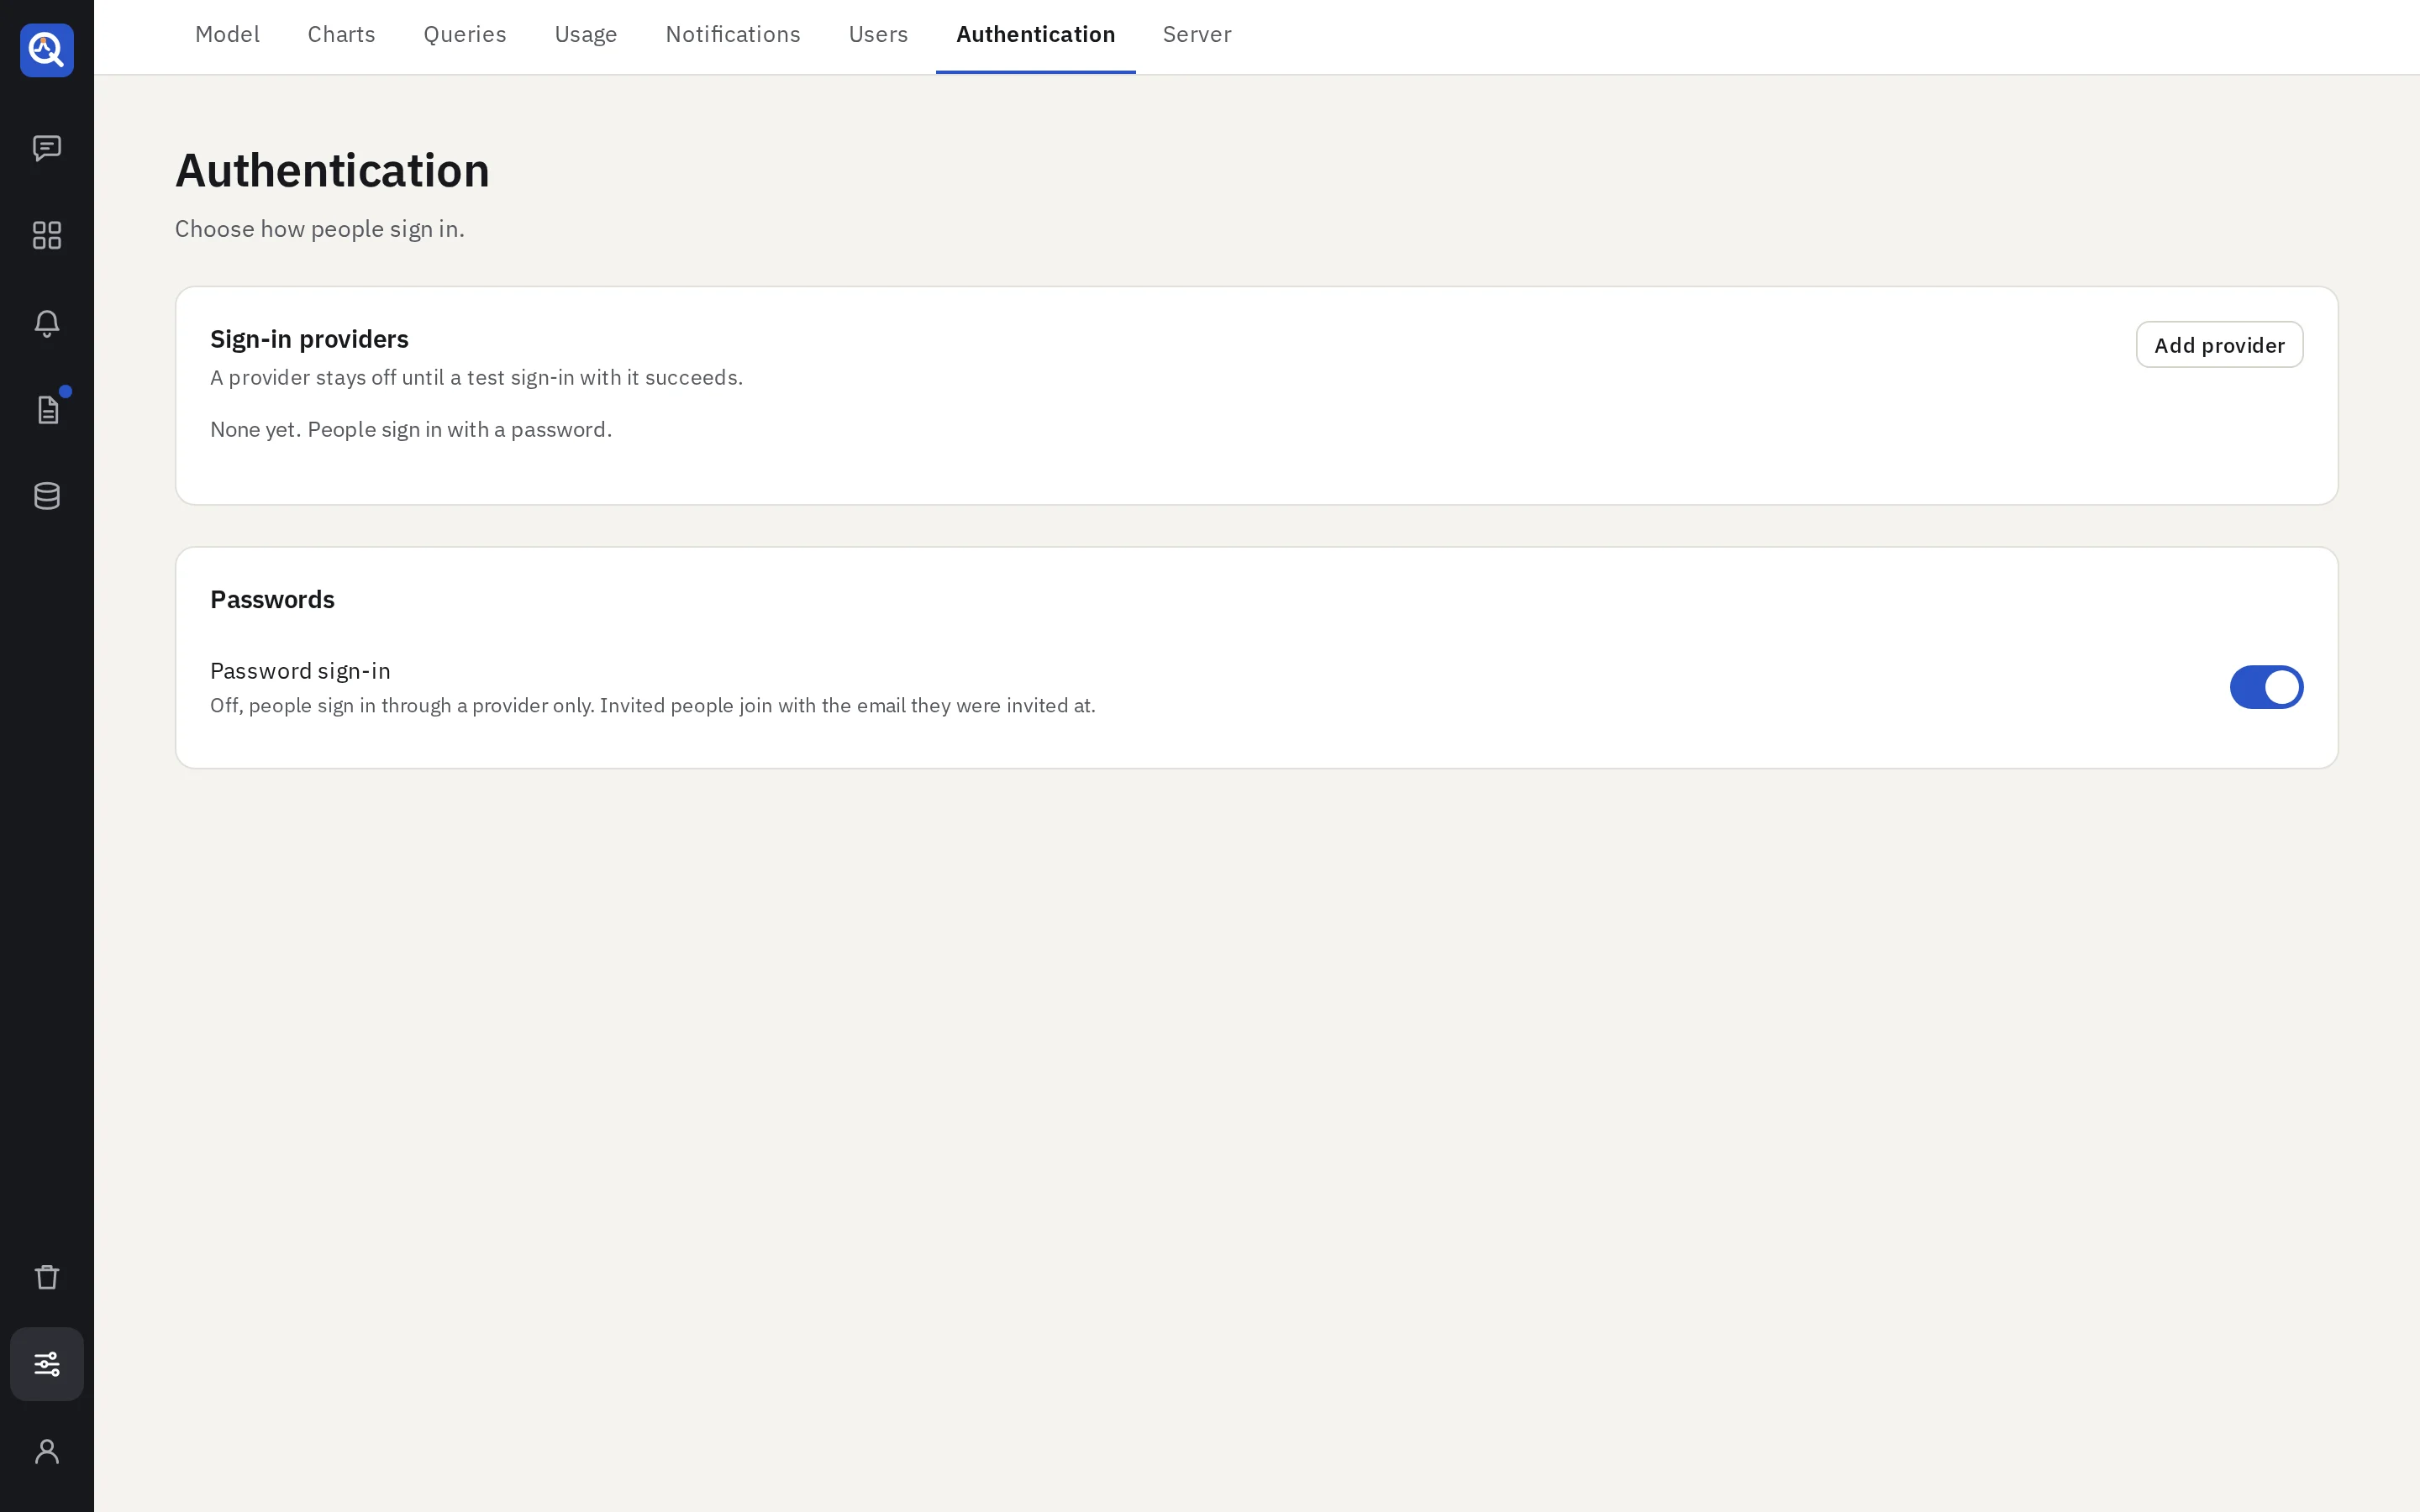Click 'A provider stays off until' description
The height and width of the screenshot is (1512, 2420).
[476, 378]
